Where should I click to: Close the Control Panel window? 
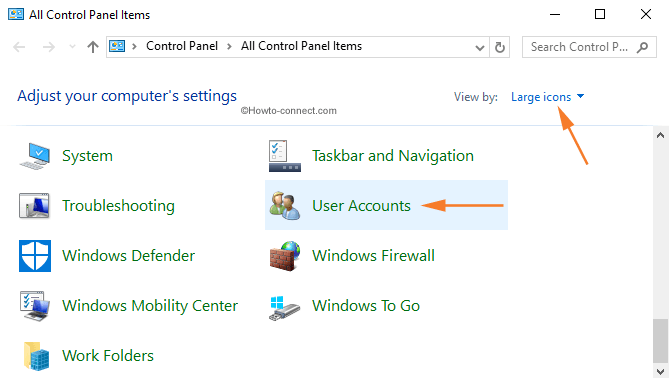point(646,14)
